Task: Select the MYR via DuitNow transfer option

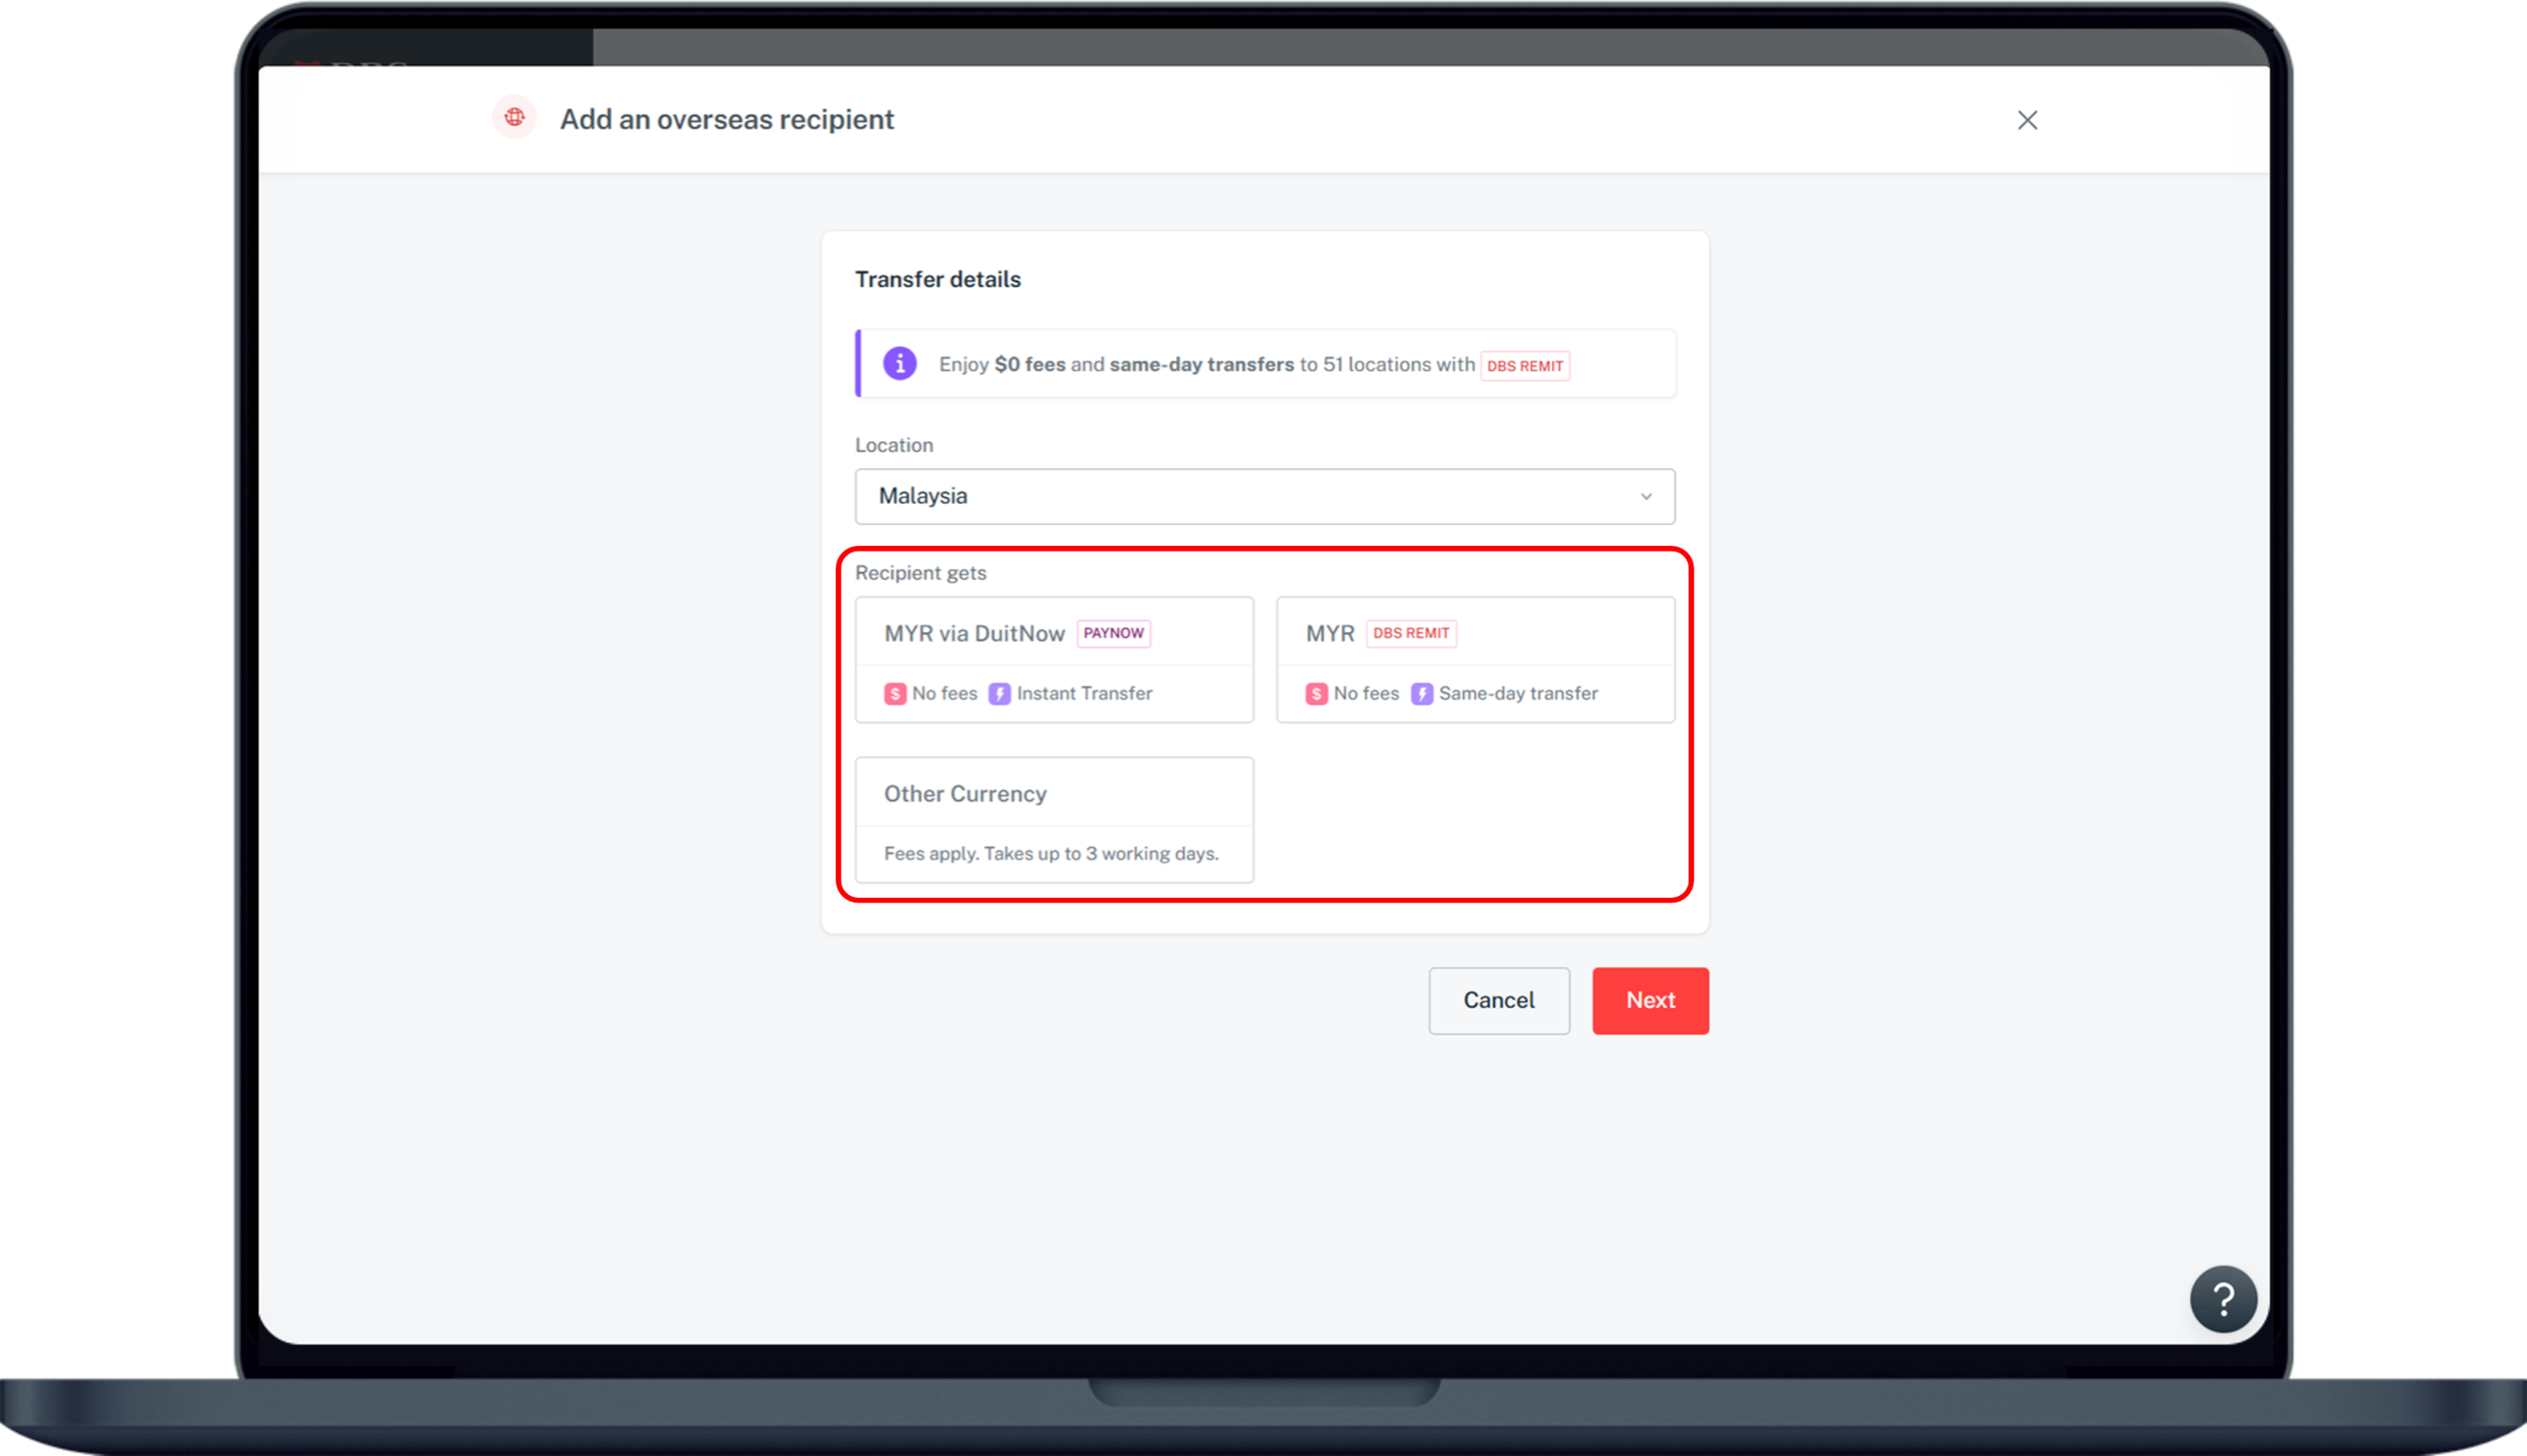Action: point(1054,660)
